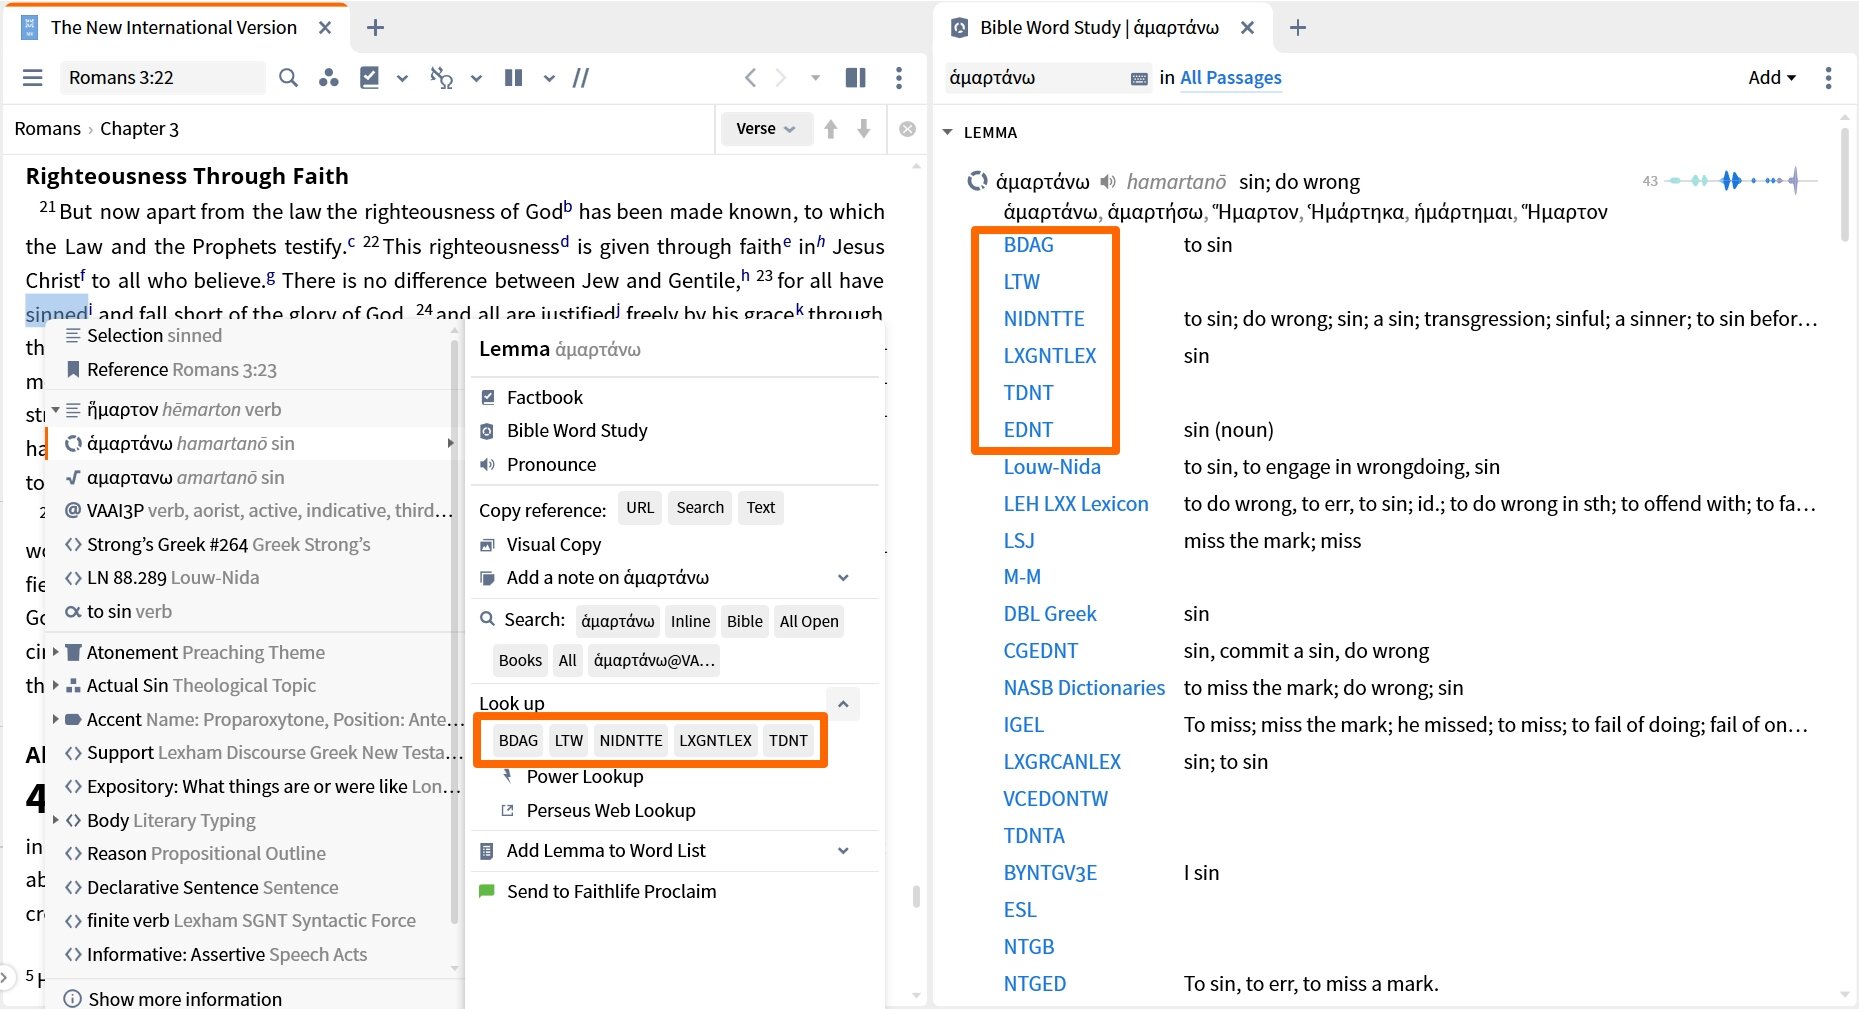Select LN 88.289 Louw-Nida row
This screenshot has width=1859, height=1009.
click(x=255, y=578)
